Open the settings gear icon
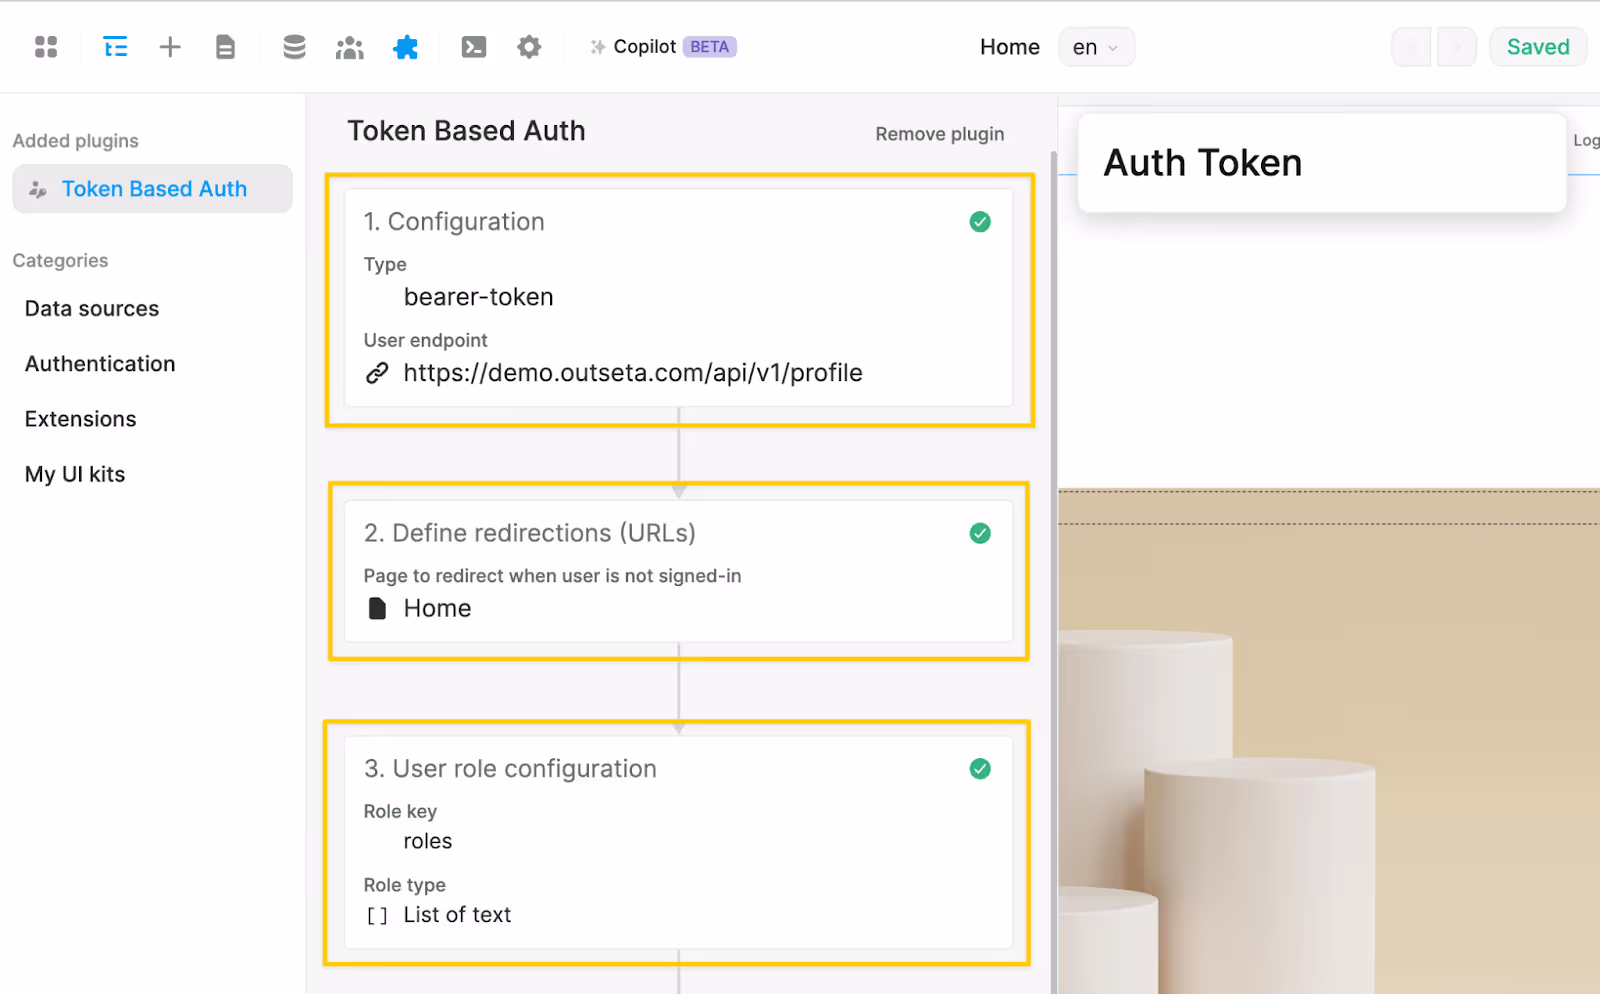This screenshot has height=994, width=1600. point(529,47)
